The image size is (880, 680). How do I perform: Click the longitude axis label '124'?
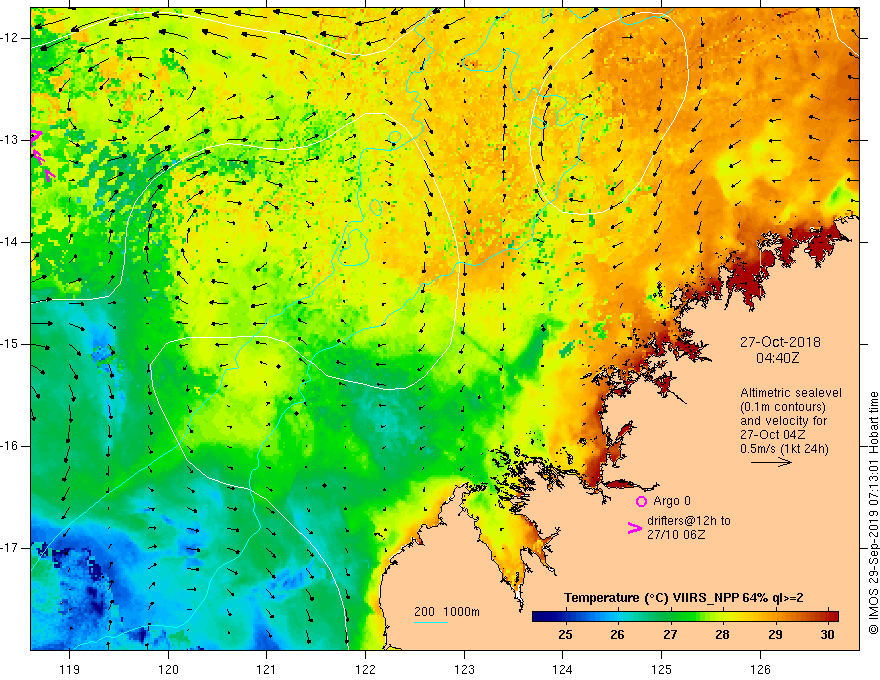563,669
